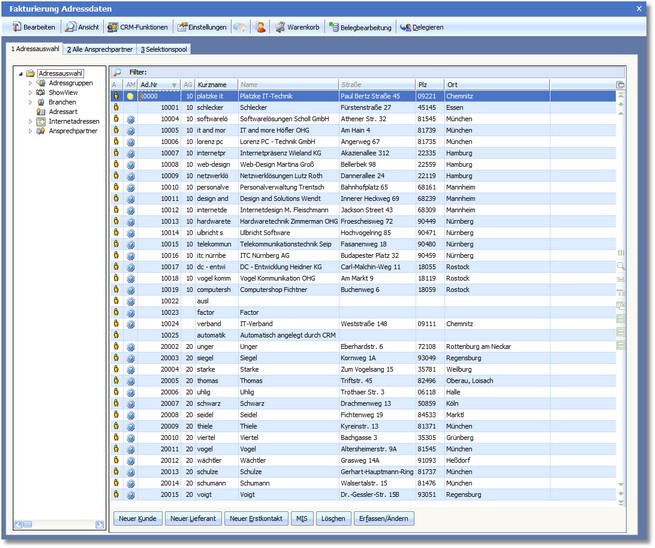
Task: Expand the Adressgruppen tree node
Action: tap(29, 83)
